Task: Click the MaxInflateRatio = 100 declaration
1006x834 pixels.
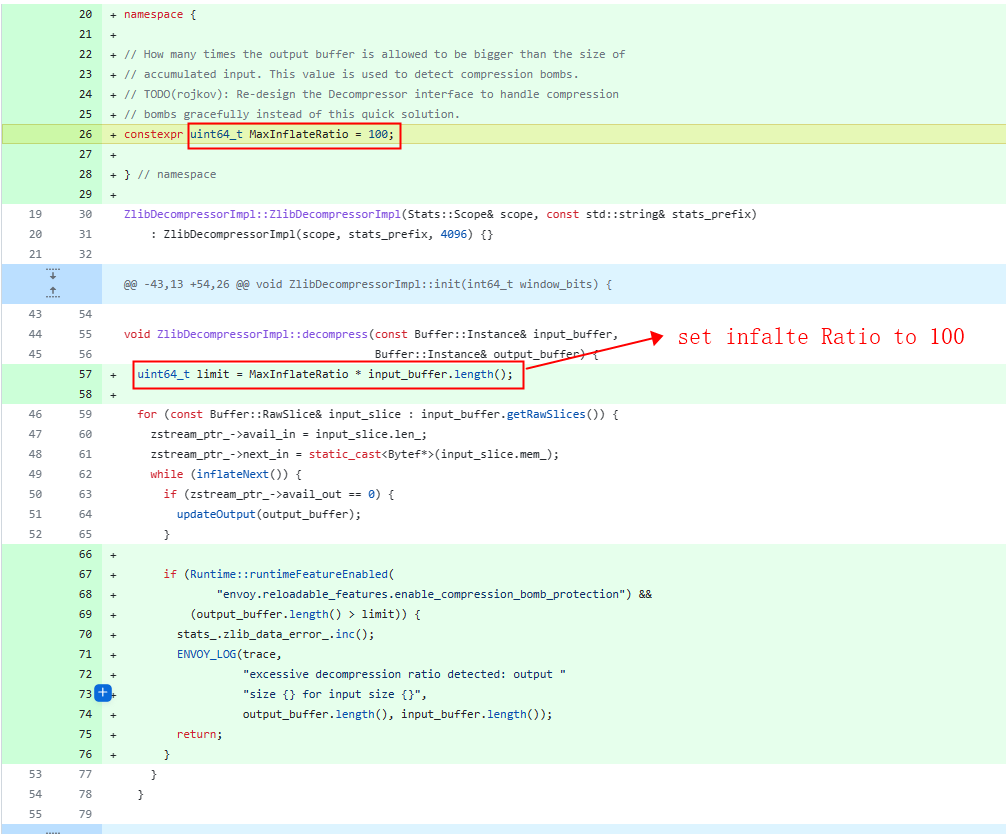Action: coord(294,134)
